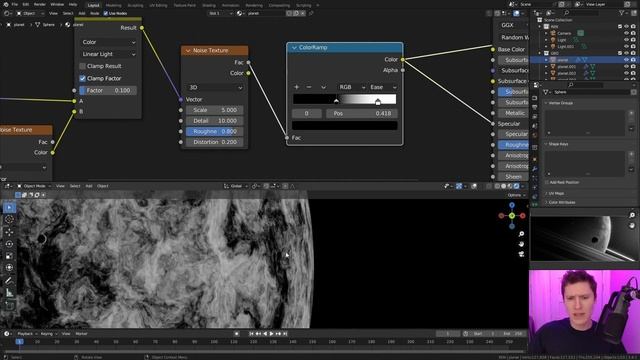This screenshot has height=360, width=640.
Task: Click the zoom magnifier icon in viewport
Action: [x=521, y=234]
